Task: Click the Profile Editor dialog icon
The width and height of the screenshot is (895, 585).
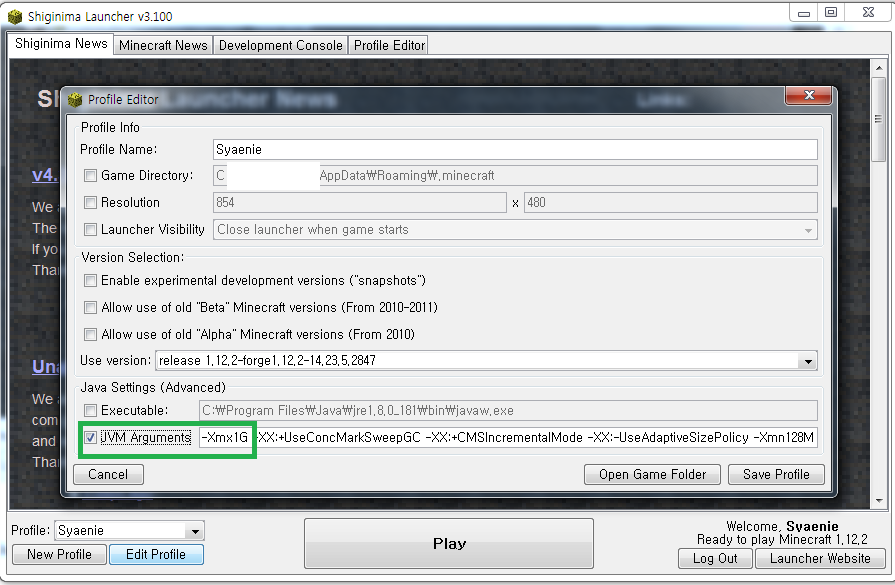Action: [x=75, y=100]
